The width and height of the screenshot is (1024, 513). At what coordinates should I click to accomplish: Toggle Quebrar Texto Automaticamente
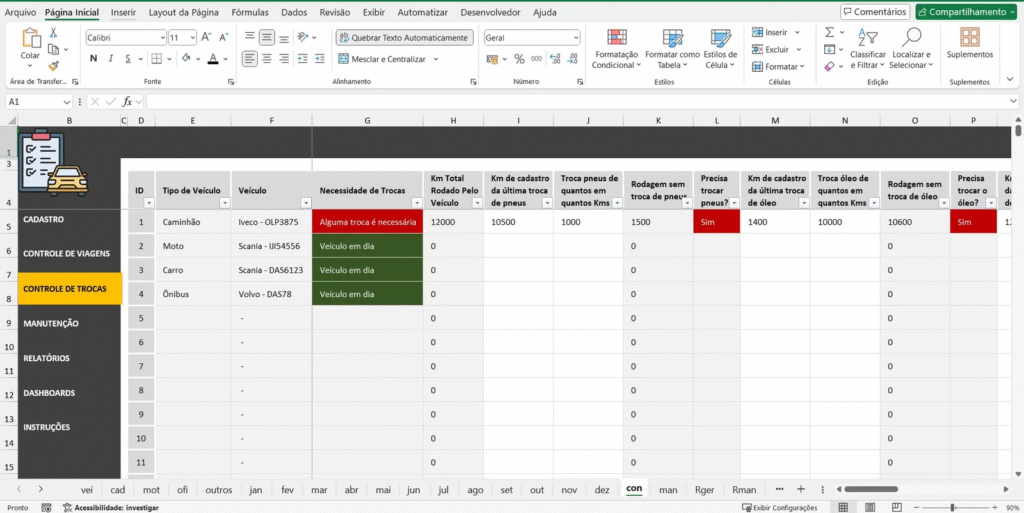[x=403, y=37]
